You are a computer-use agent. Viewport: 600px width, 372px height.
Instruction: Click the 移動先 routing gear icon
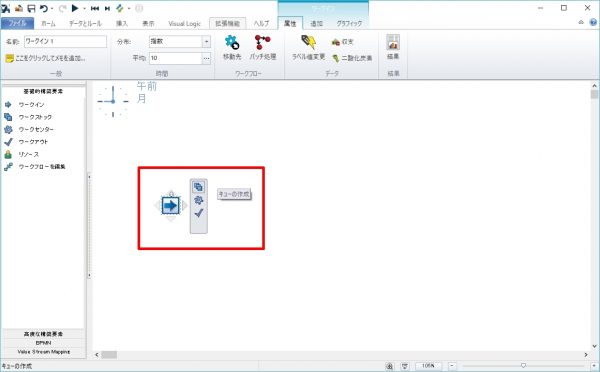[232, 42]
